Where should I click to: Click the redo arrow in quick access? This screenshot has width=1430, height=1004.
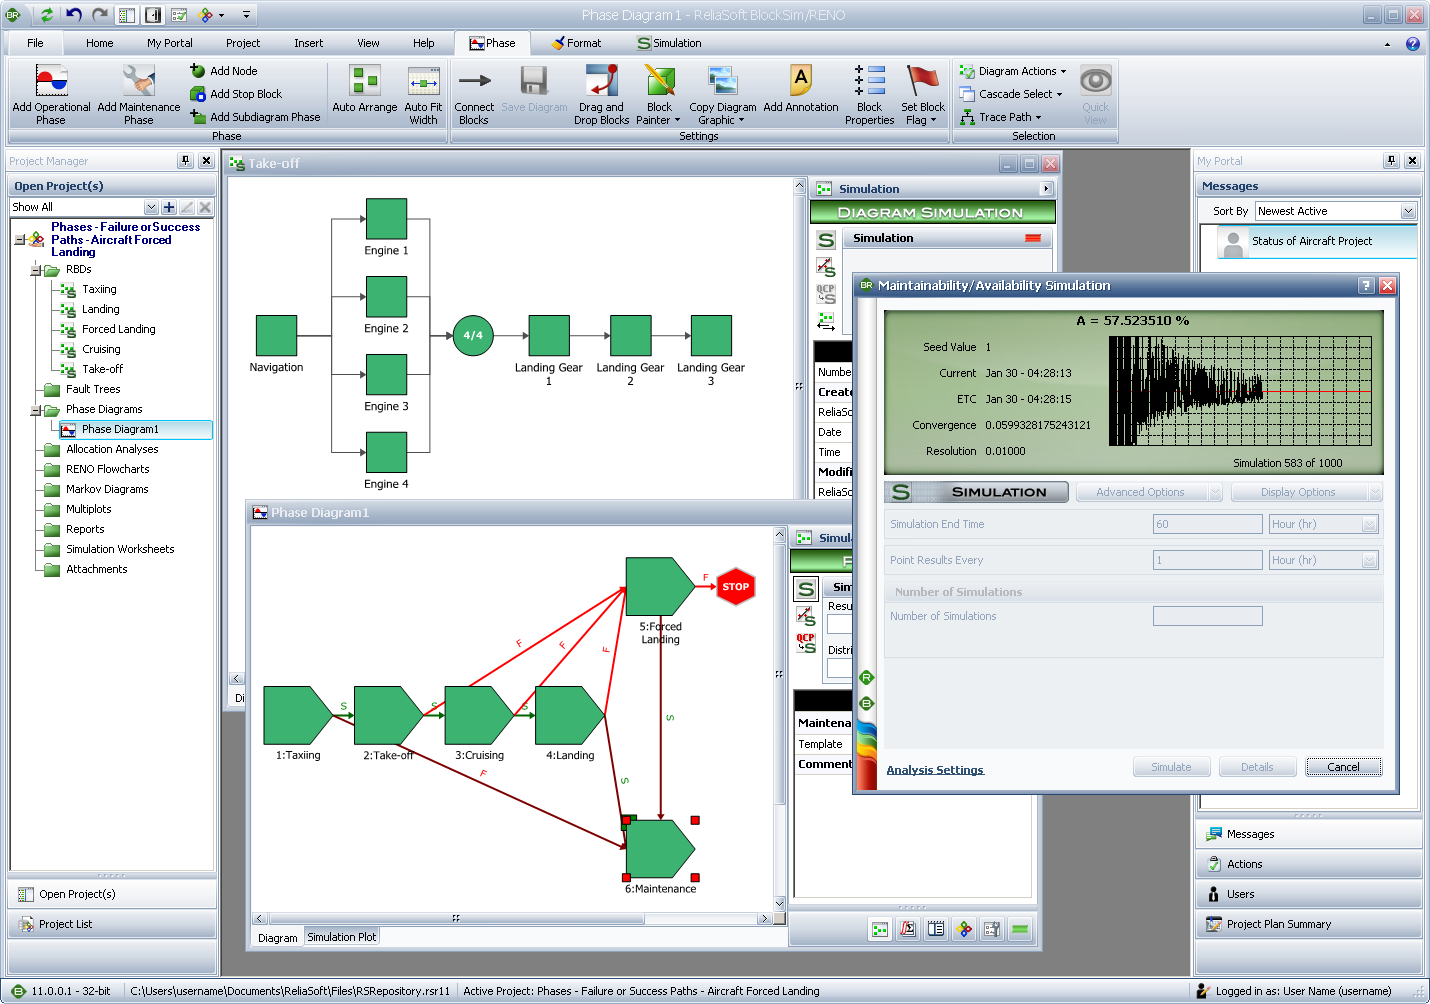pyautogui.click(x=99, y=15)
